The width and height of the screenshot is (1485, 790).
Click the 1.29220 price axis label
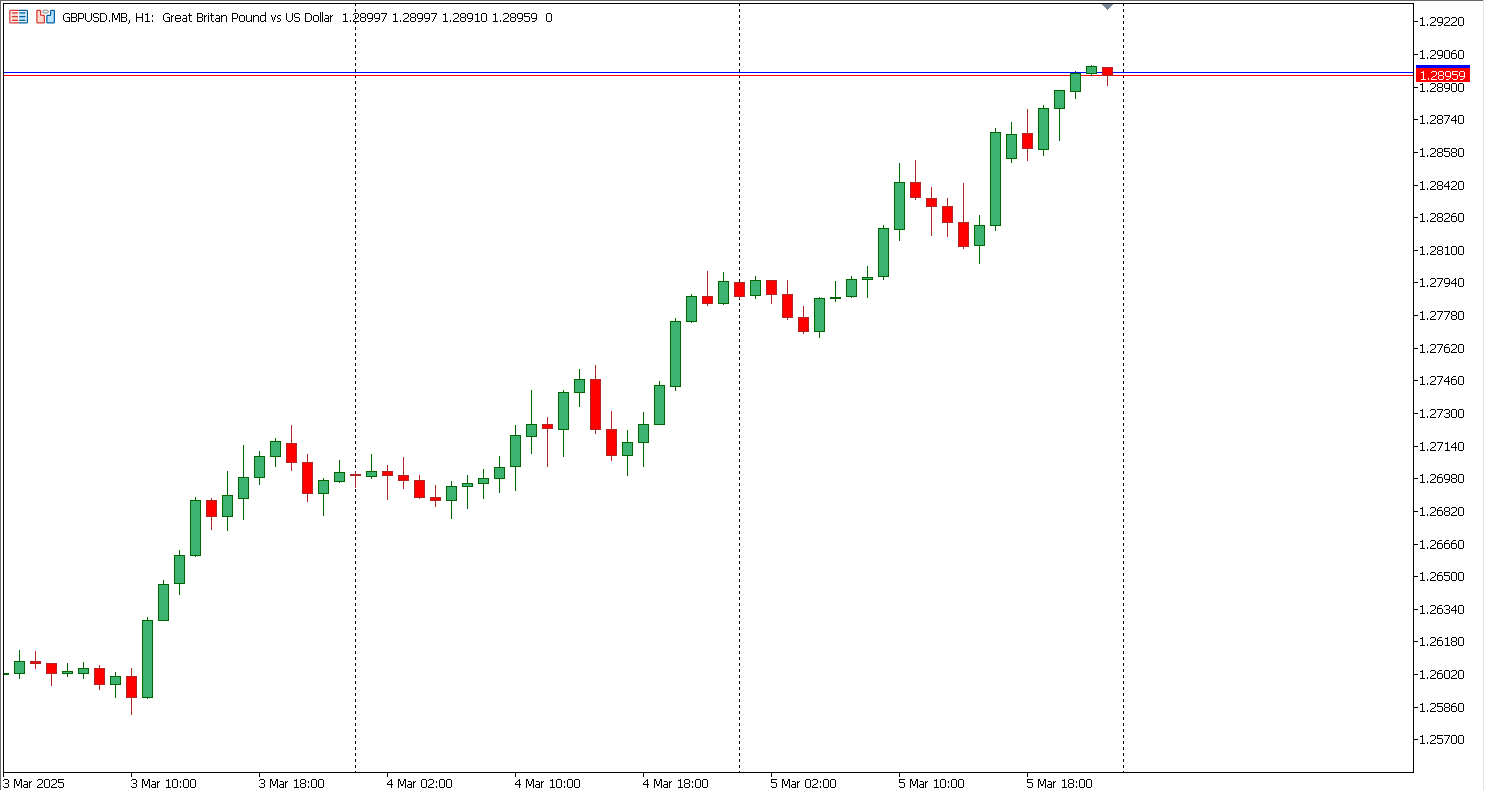click(1441, 22)
